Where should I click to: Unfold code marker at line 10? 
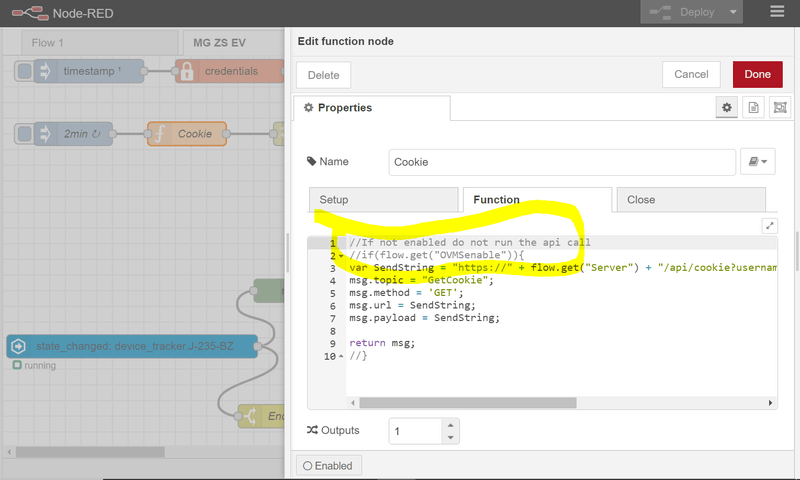(341, 356)
